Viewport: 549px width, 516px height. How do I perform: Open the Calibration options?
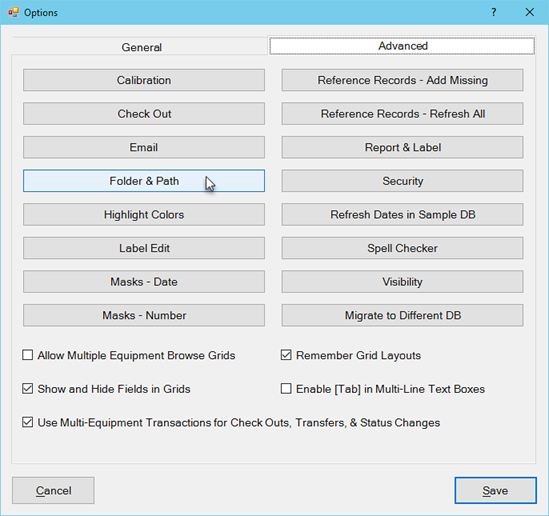pyautogui.click(x=144, y=80)
